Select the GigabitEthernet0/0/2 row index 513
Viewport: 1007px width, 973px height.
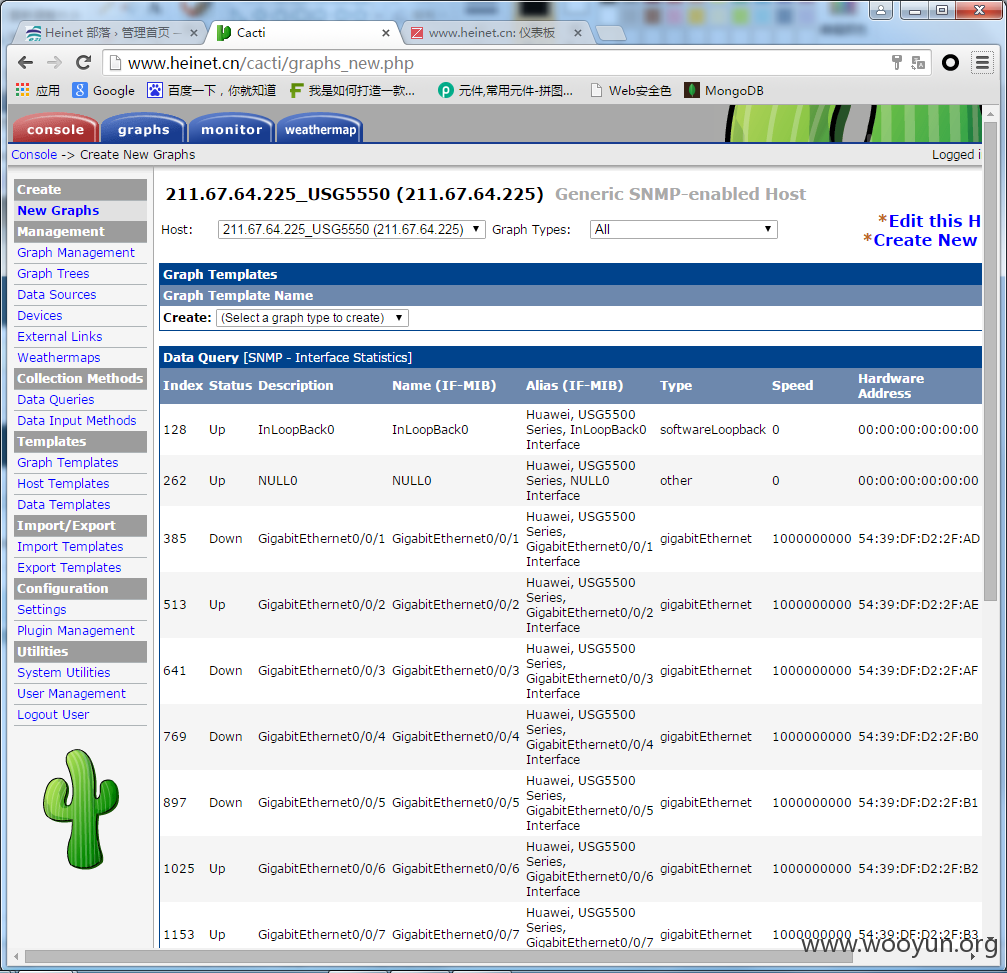click(570, 604)
